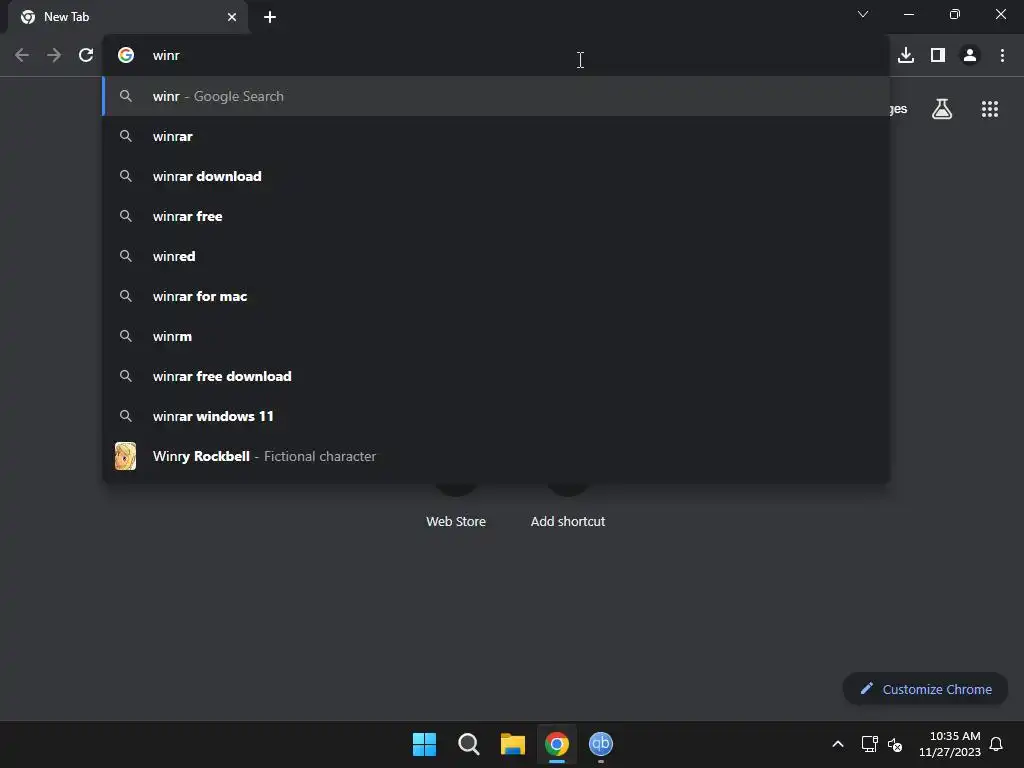Select the 'winred' suggestion

(x=496, y=256)
